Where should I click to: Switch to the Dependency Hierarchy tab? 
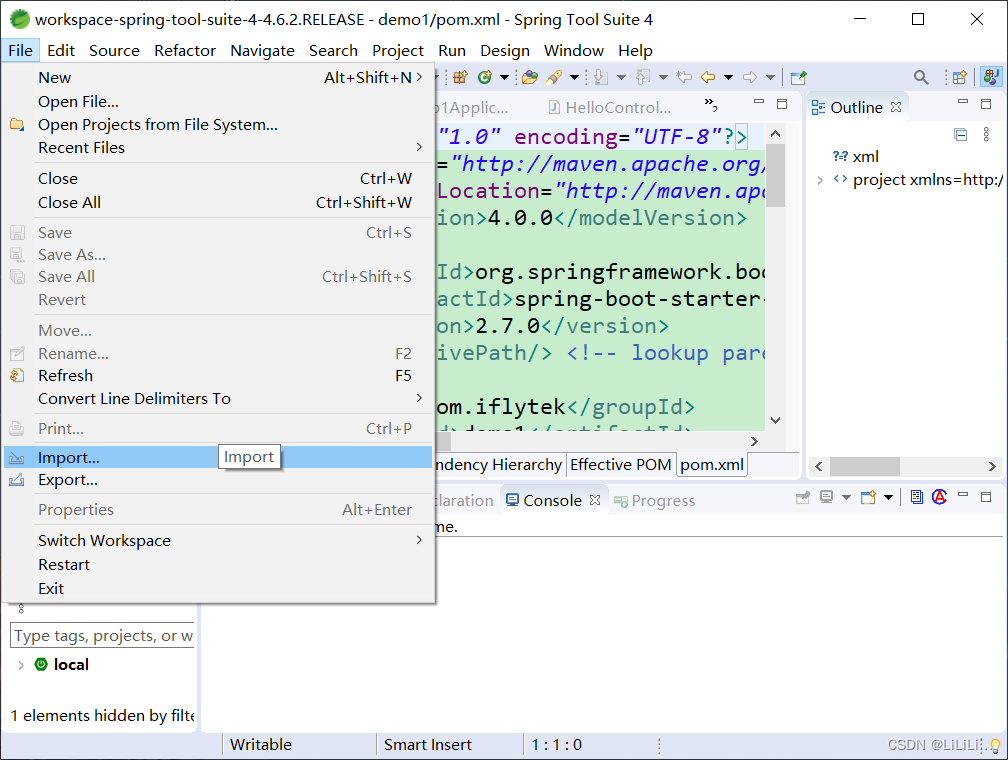(499, 465)
